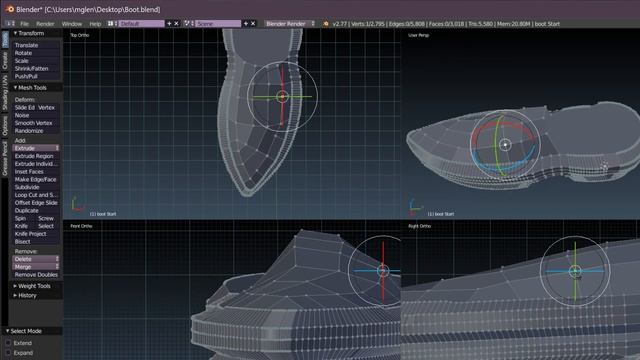
Task: Click the Slide Edge button
Action: [x=24, y=107]
